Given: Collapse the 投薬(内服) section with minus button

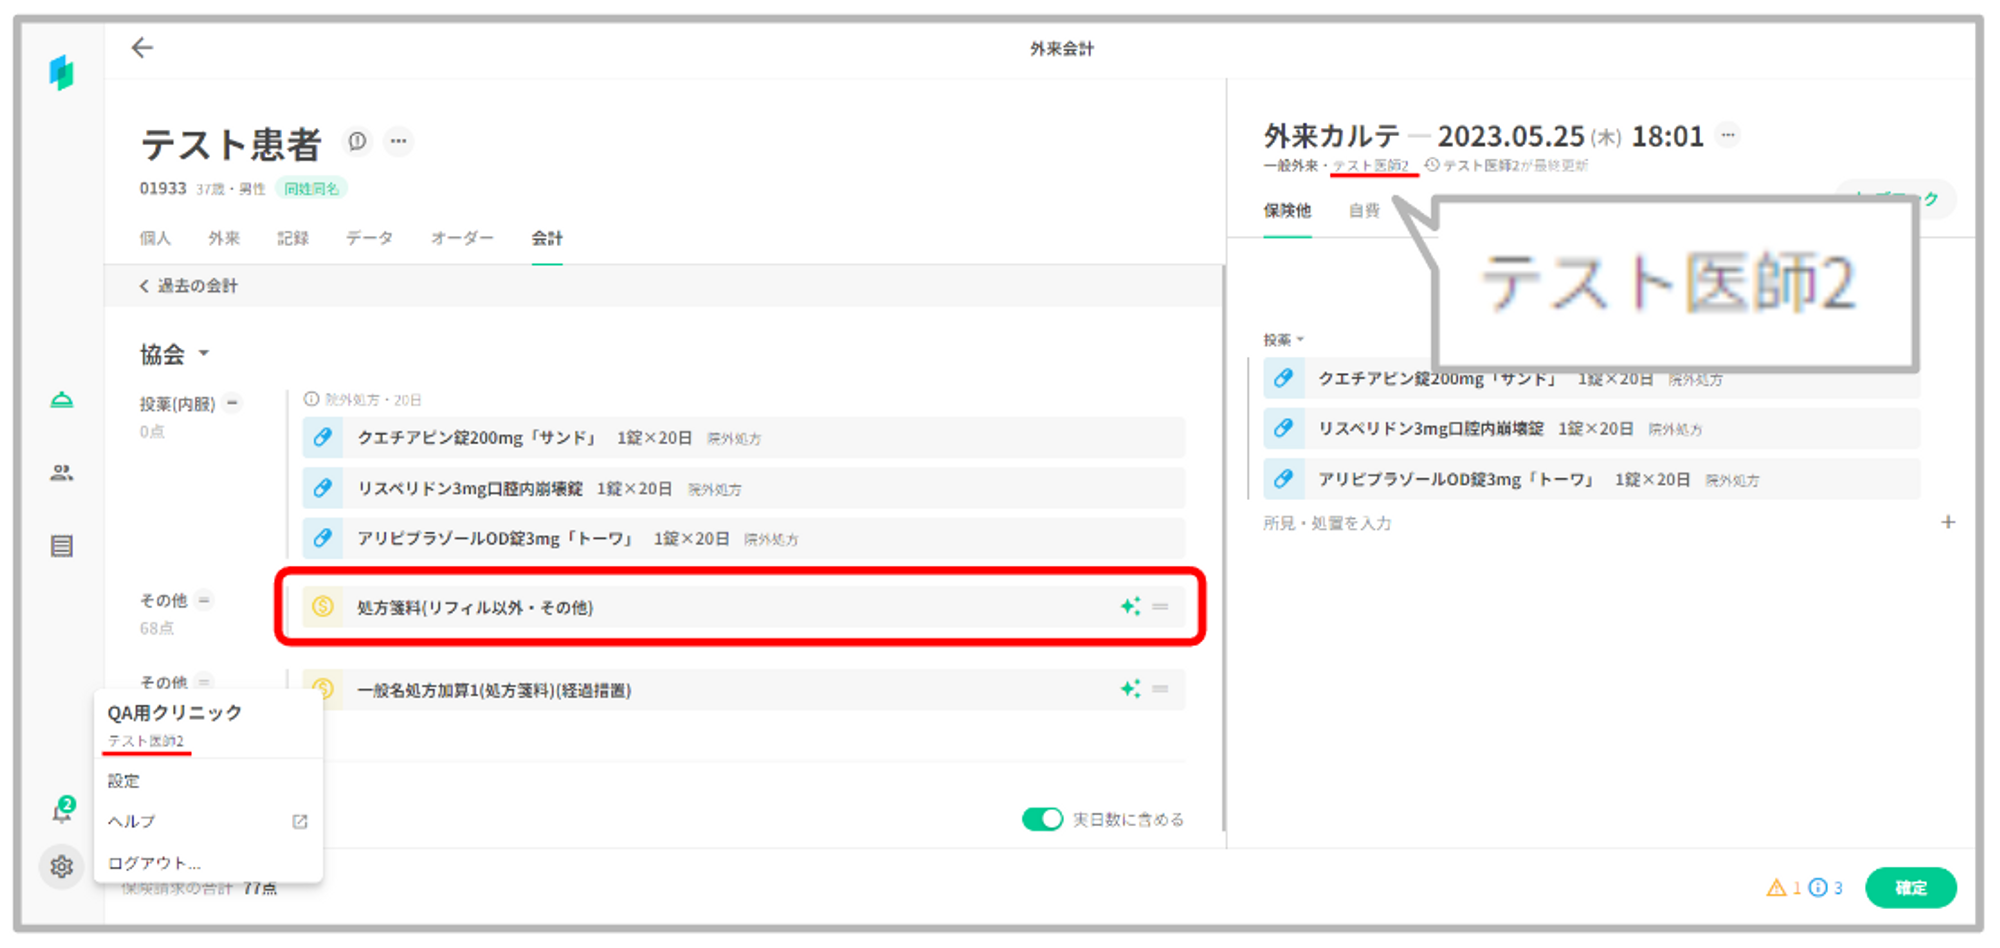Looking at the screenshot, I should pyautogui.click(x=232, y=403).
